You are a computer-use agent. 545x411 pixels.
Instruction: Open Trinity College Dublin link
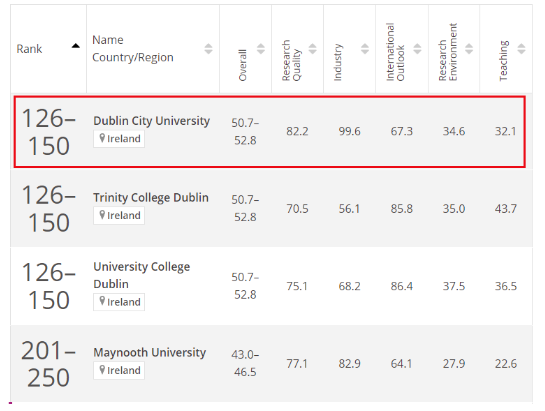[151, 198]
